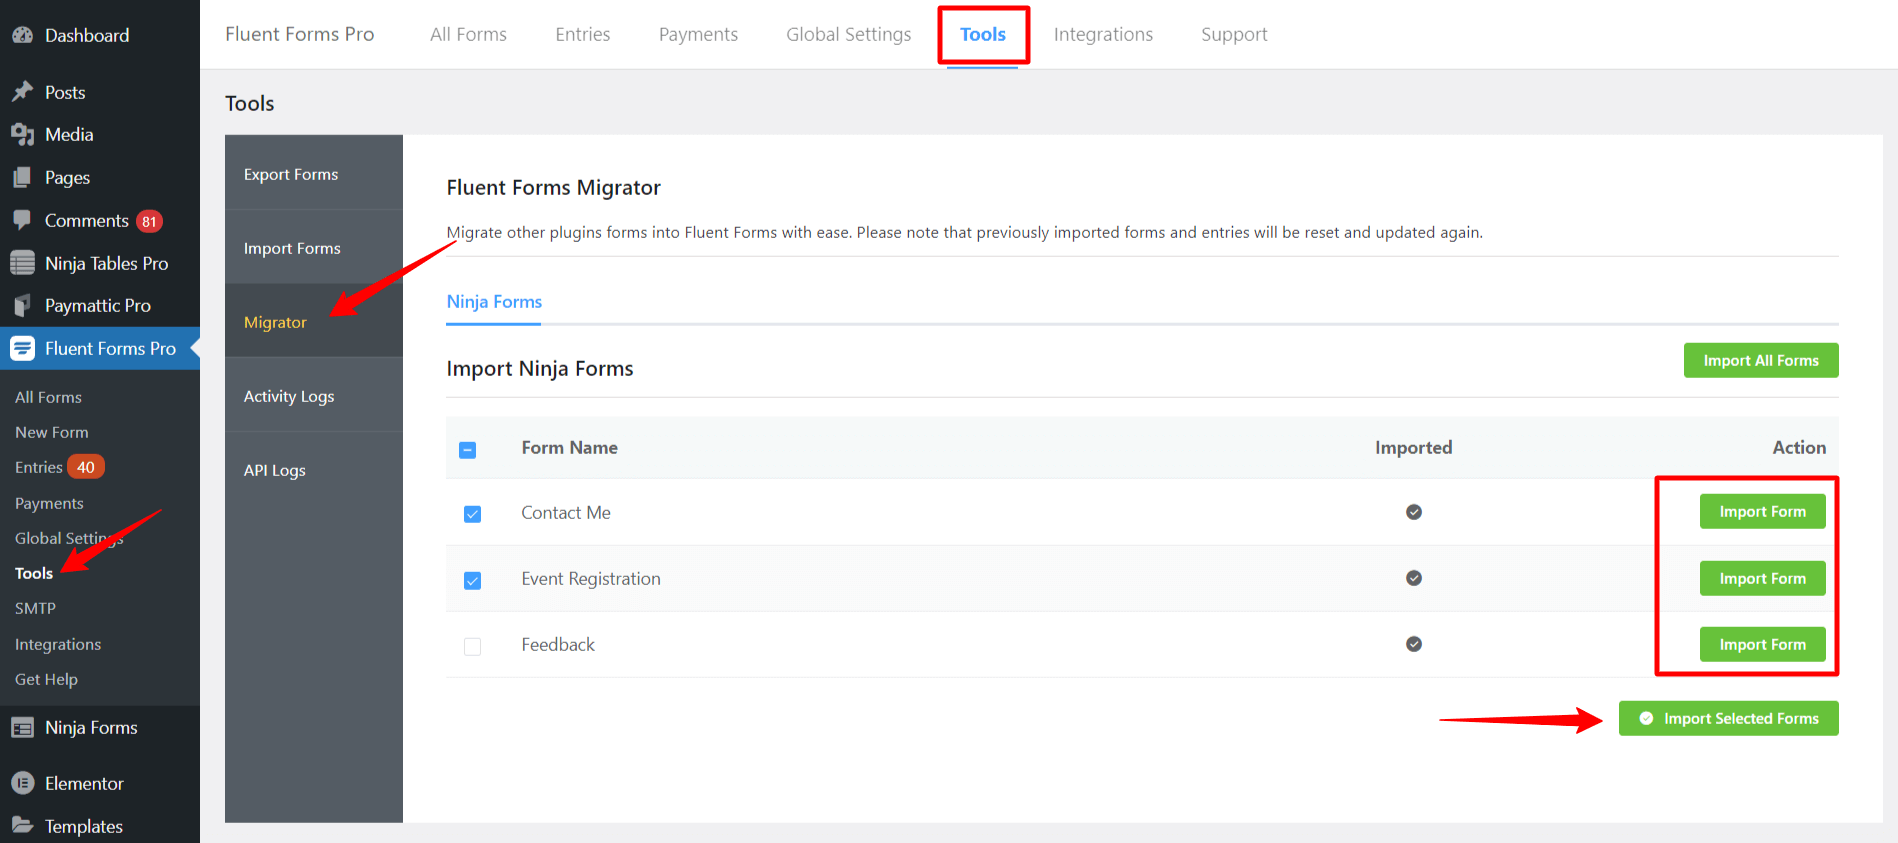Click the Ninja Forms sidebar icon
1898x843 pixels.
[x=22, y=727]
